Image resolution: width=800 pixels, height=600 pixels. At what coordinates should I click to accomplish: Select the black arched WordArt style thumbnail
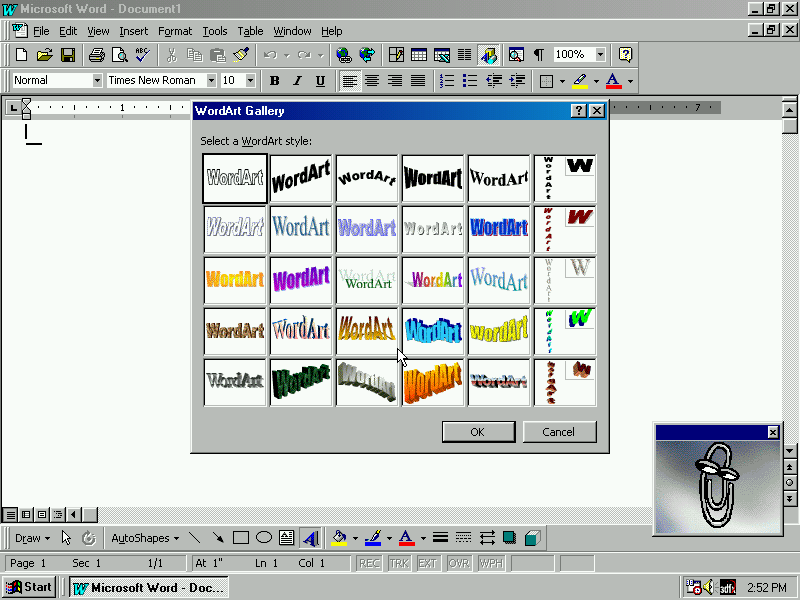coord(367,178)
